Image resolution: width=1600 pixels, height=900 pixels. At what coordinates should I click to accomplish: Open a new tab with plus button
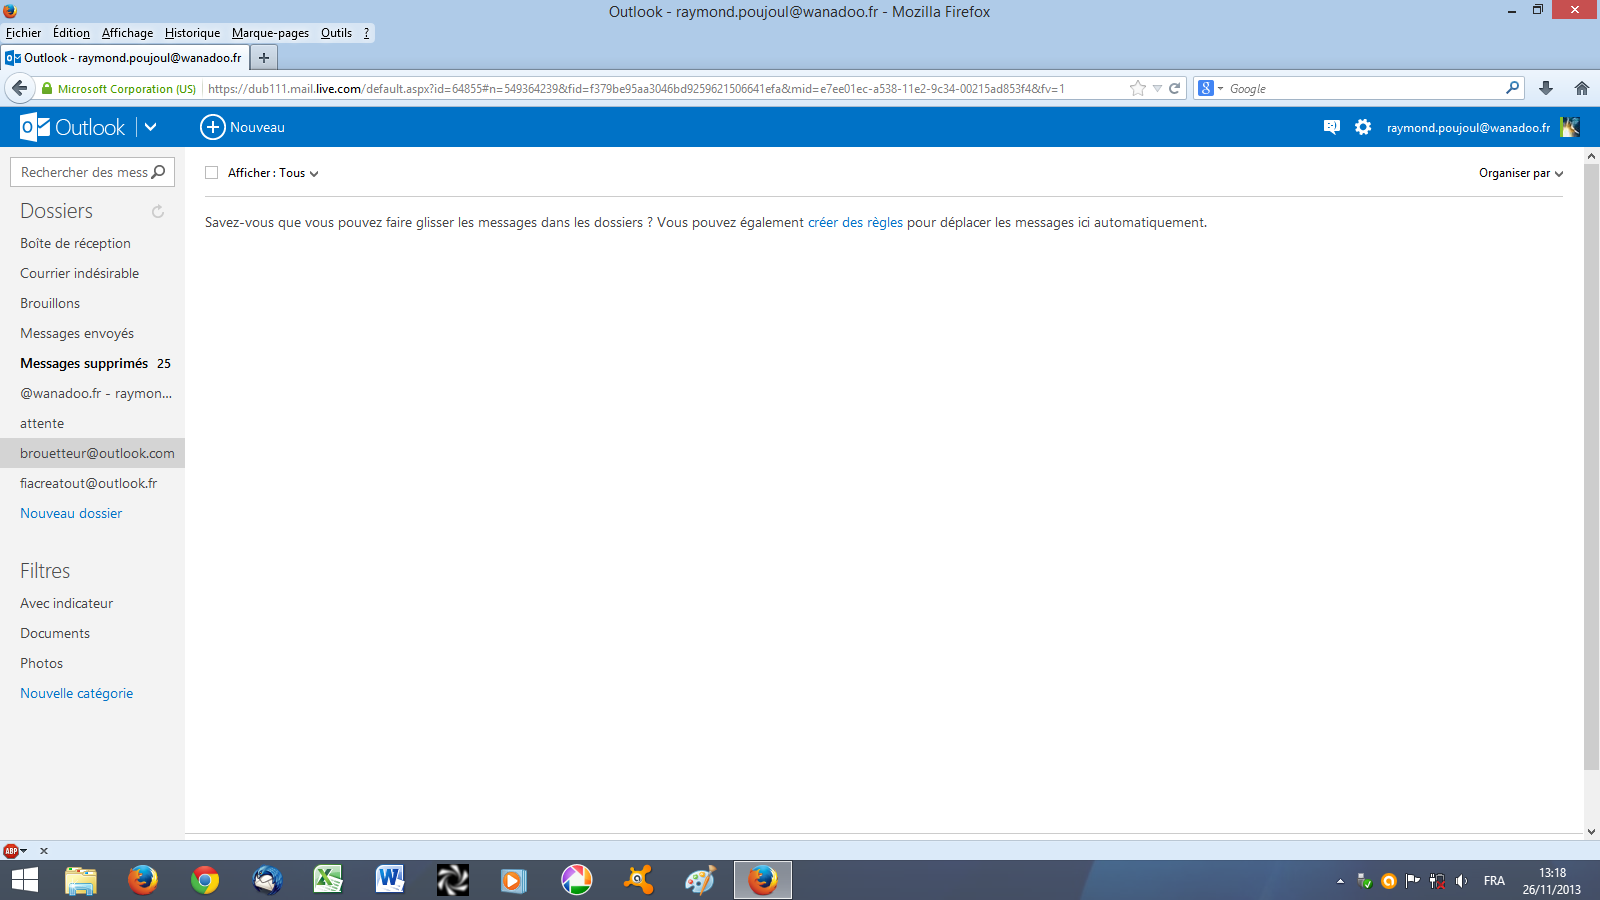pos(264,58)
